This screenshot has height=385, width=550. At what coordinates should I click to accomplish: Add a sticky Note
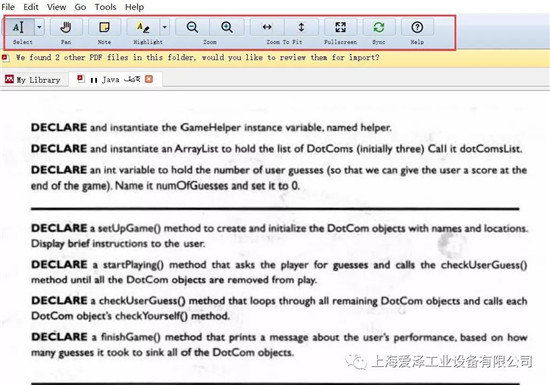[x=104, y=27]
